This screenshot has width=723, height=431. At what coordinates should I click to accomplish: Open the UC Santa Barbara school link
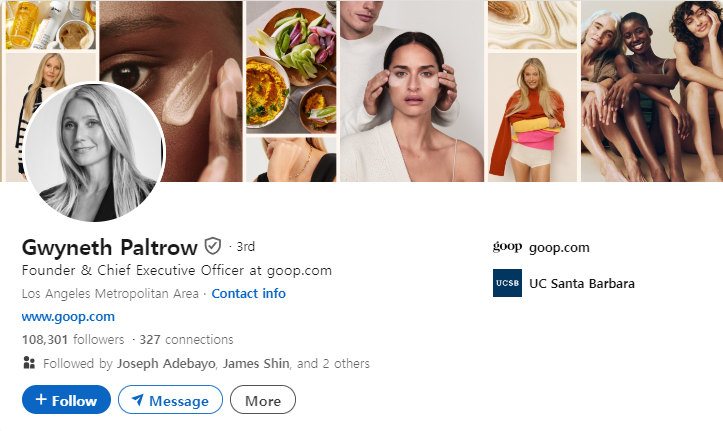(x=582, y=283)
